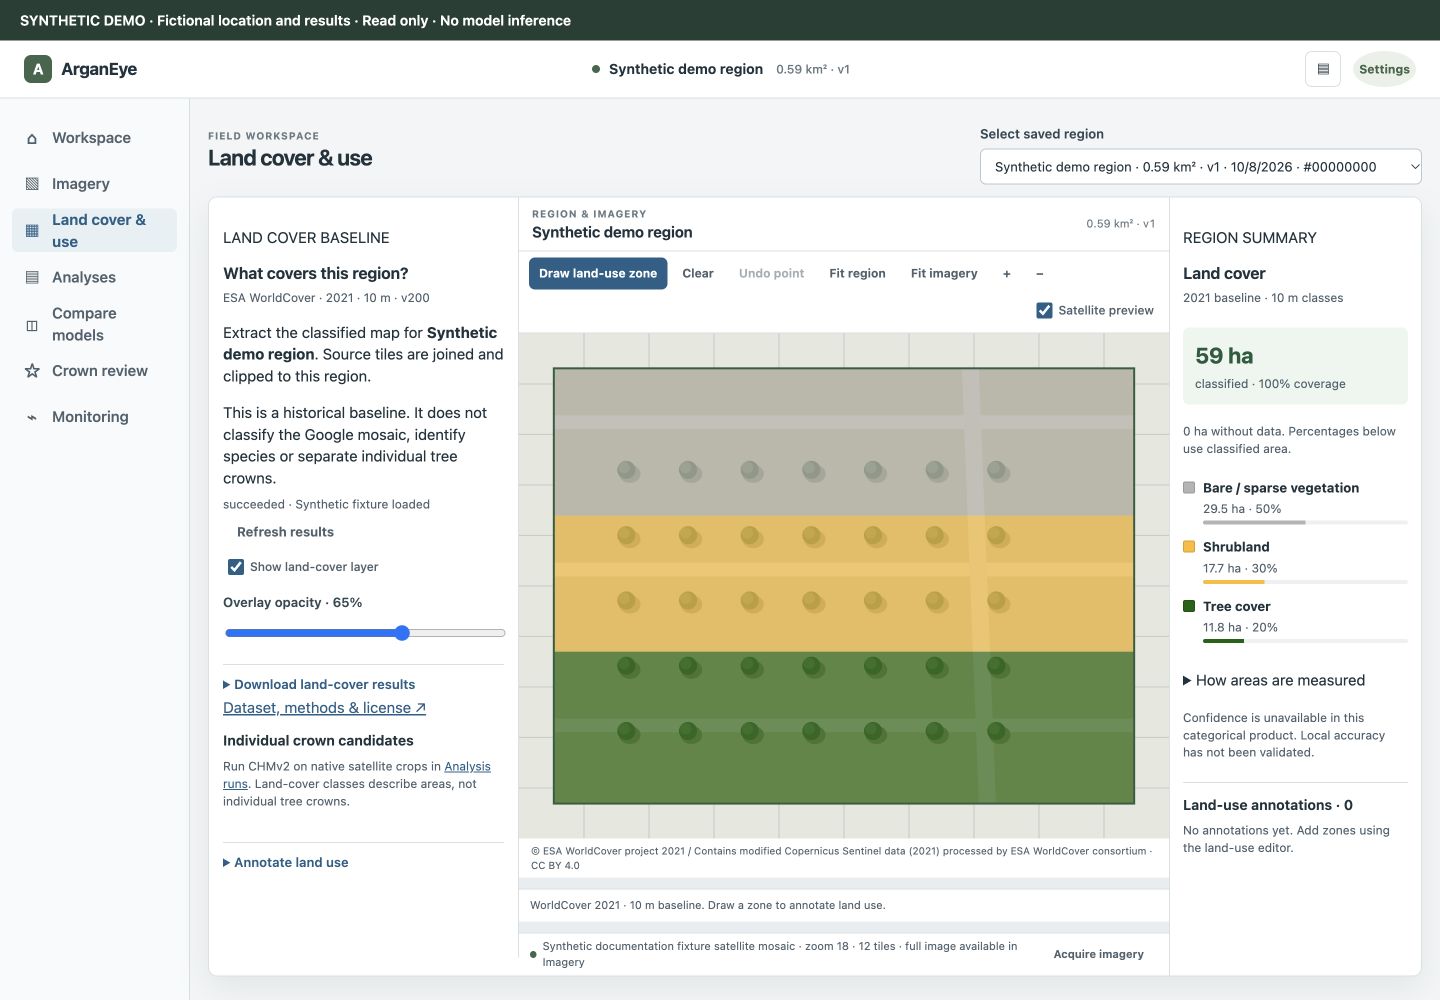Click the Crown review star icon

pos(32,371)
